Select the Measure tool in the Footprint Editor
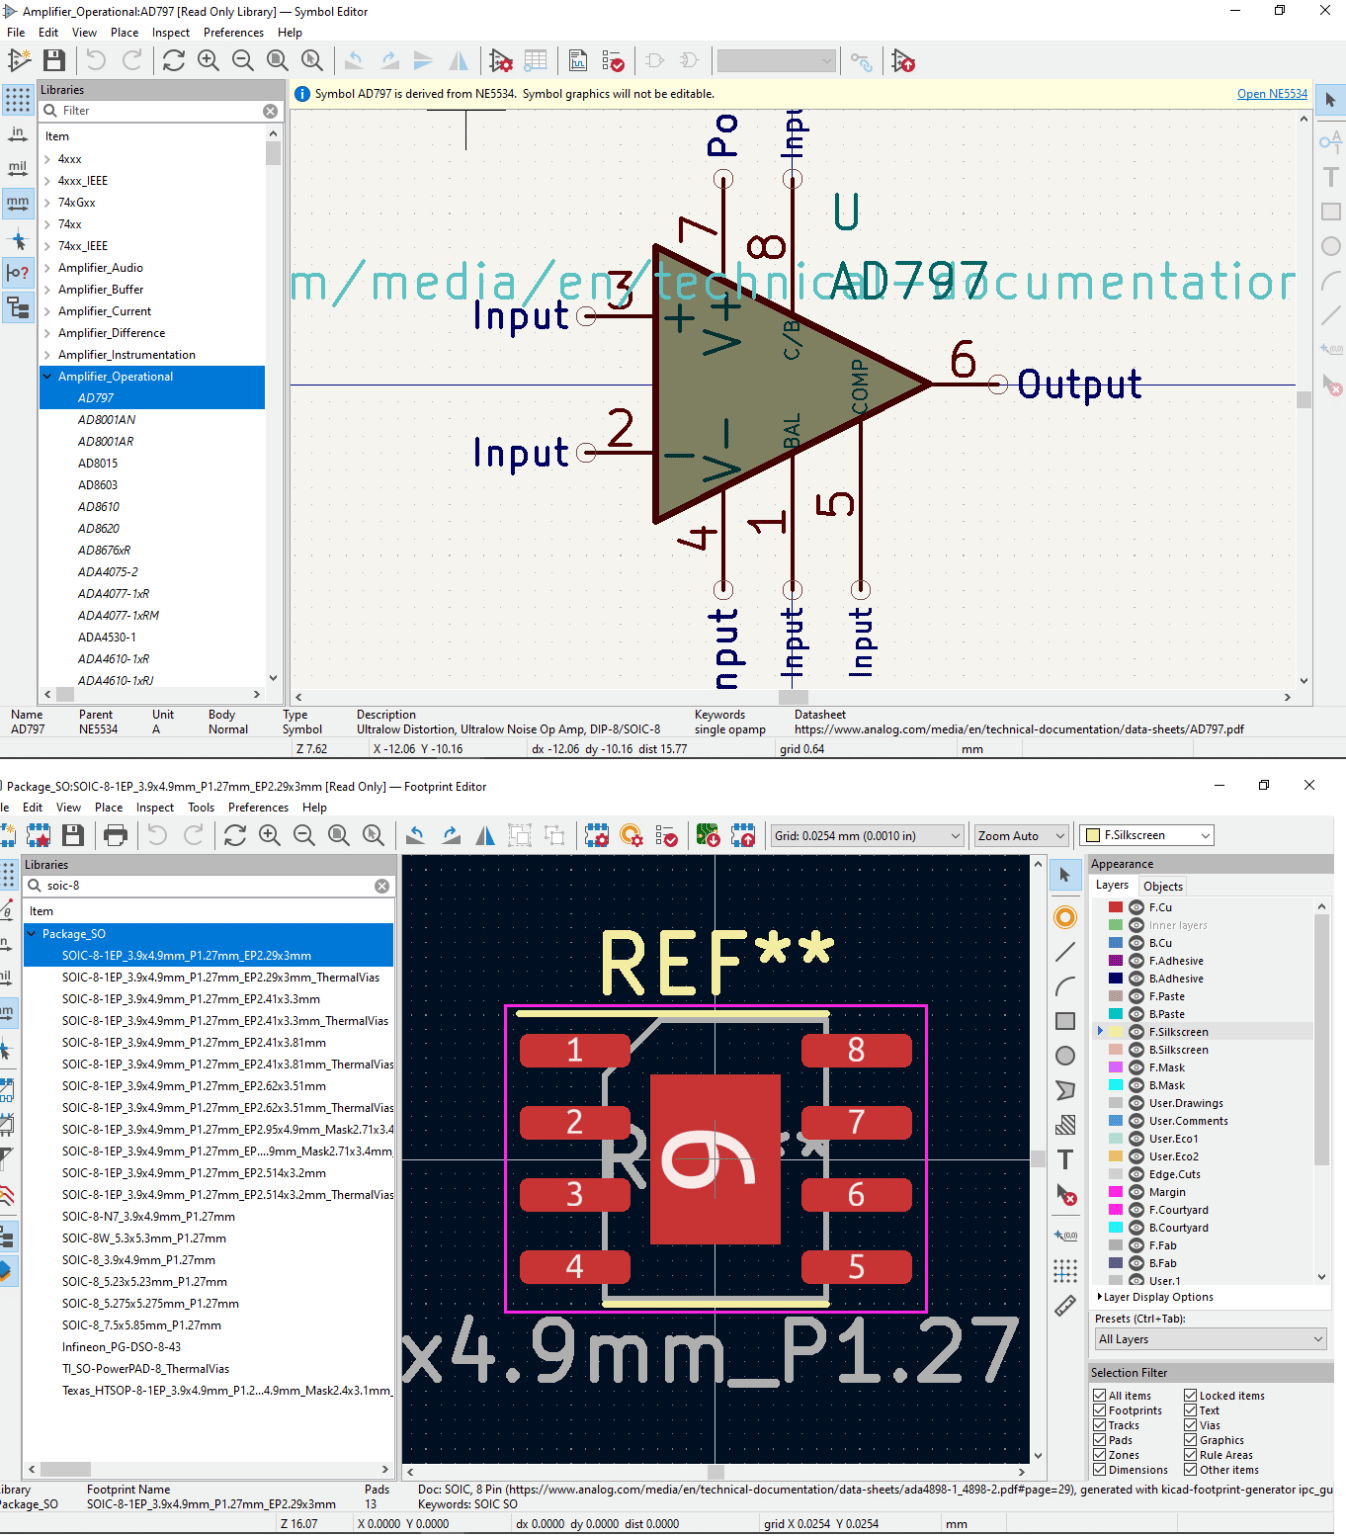Viewport: 1346px width, 1536px height. pos(1066,1306)
